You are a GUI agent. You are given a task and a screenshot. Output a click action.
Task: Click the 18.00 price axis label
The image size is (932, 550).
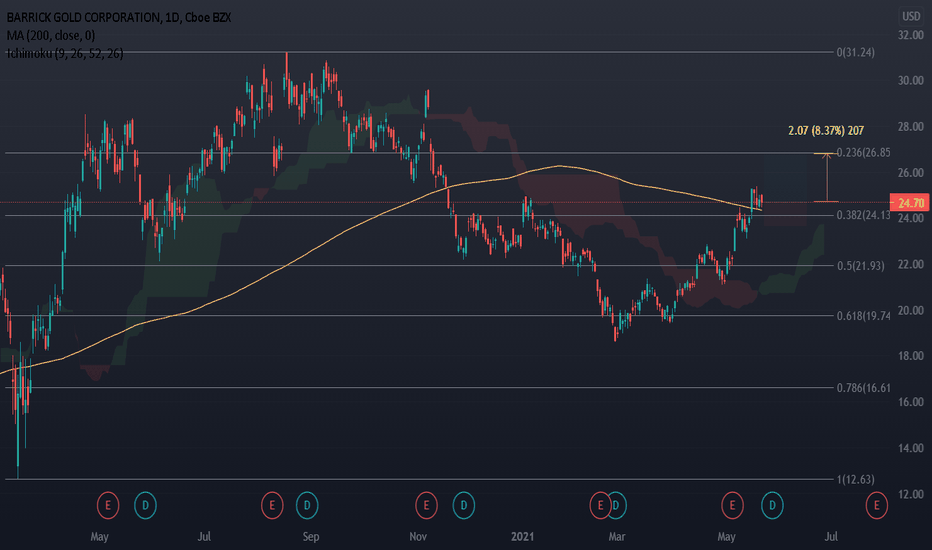[911, 356]
